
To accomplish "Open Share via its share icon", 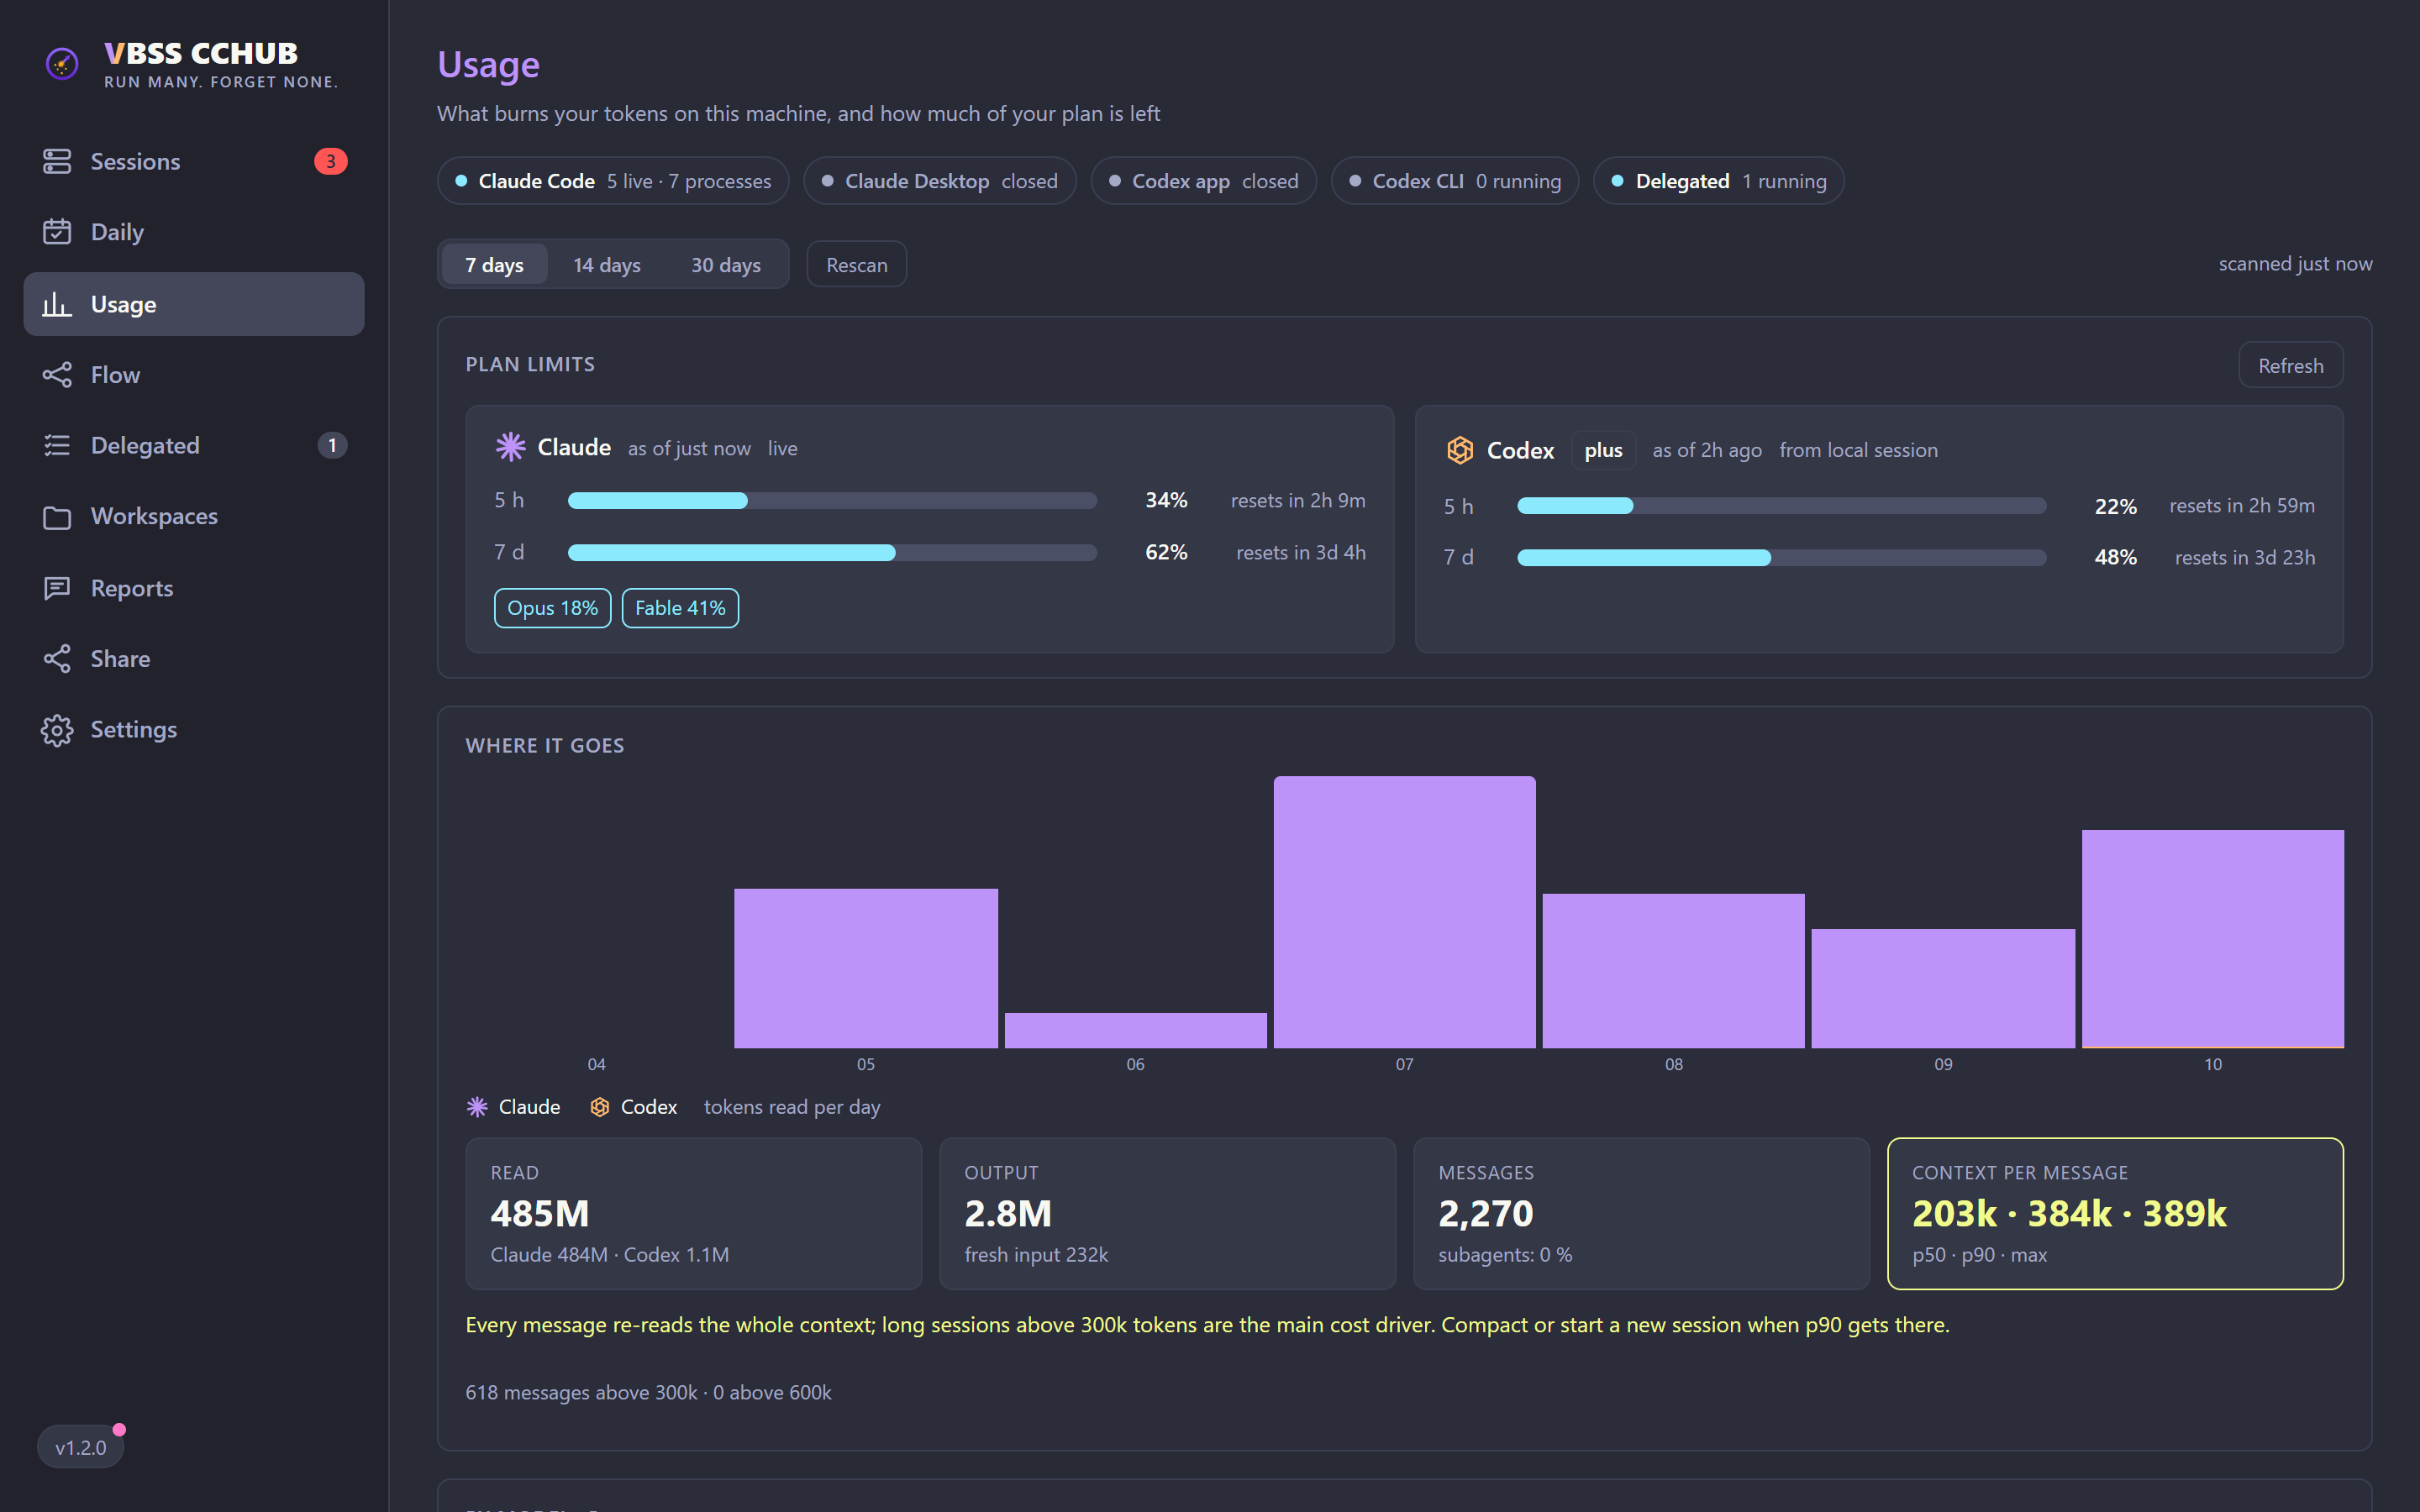I will [57, 659].
